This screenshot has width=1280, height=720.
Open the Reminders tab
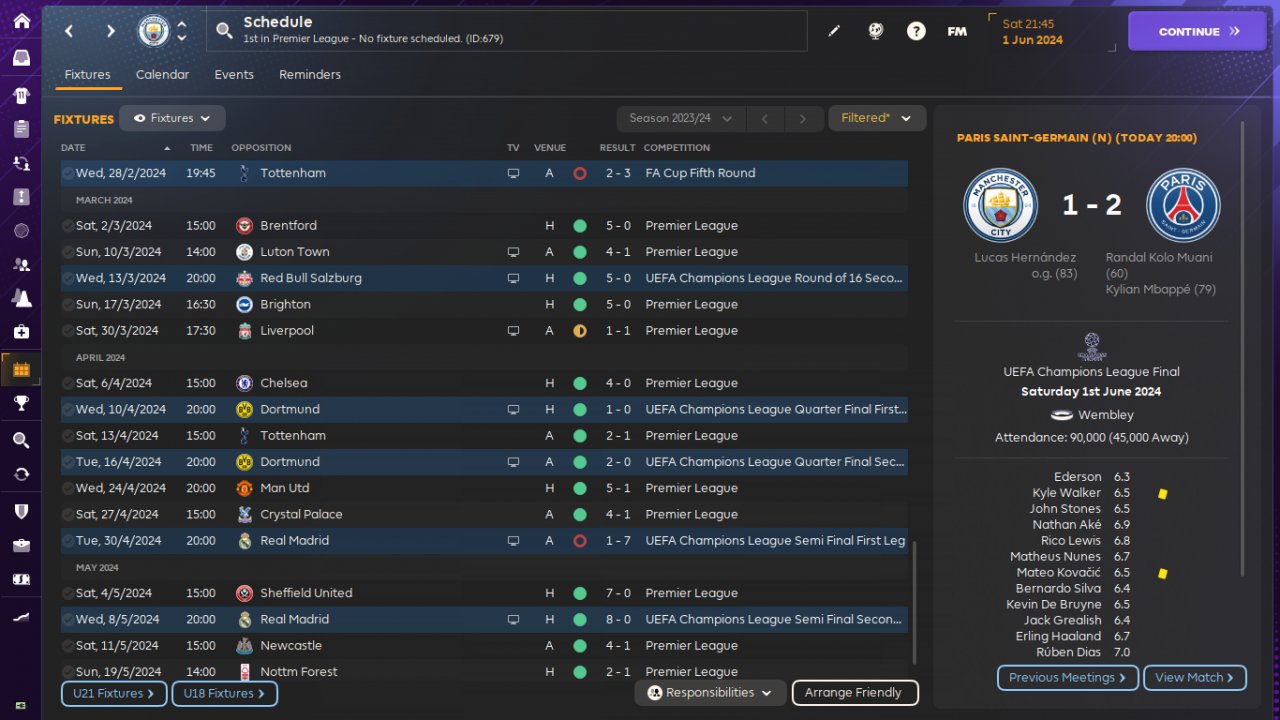310,75
